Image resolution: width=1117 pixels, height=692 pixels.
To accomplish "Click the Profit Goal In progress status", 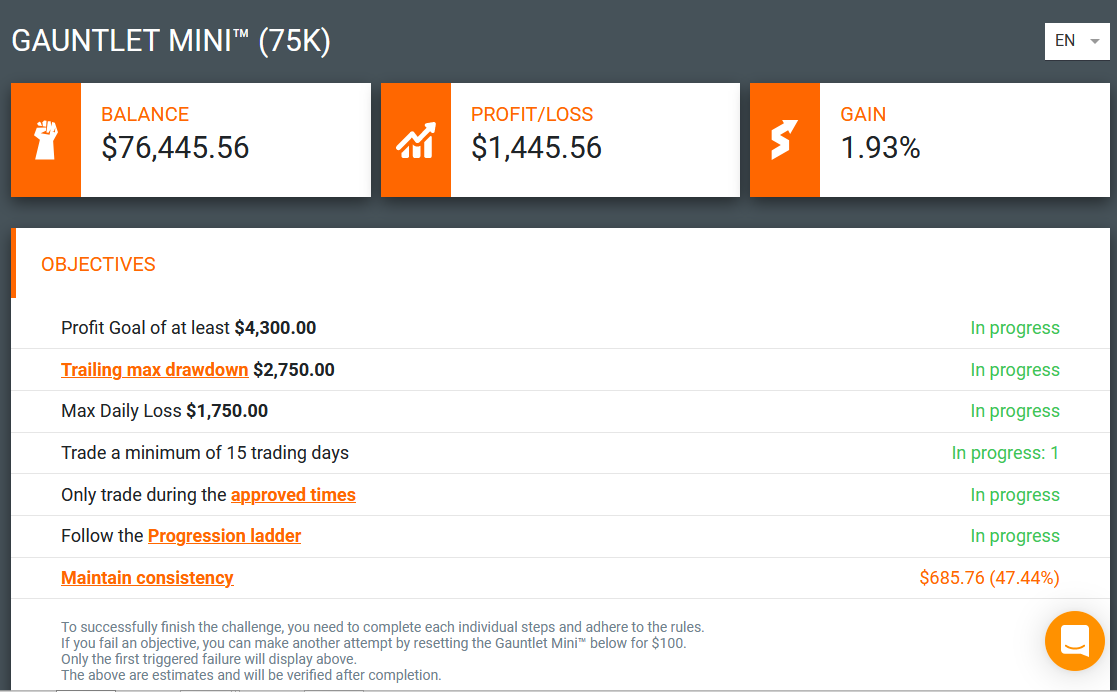I will (x=1015, y=328).
